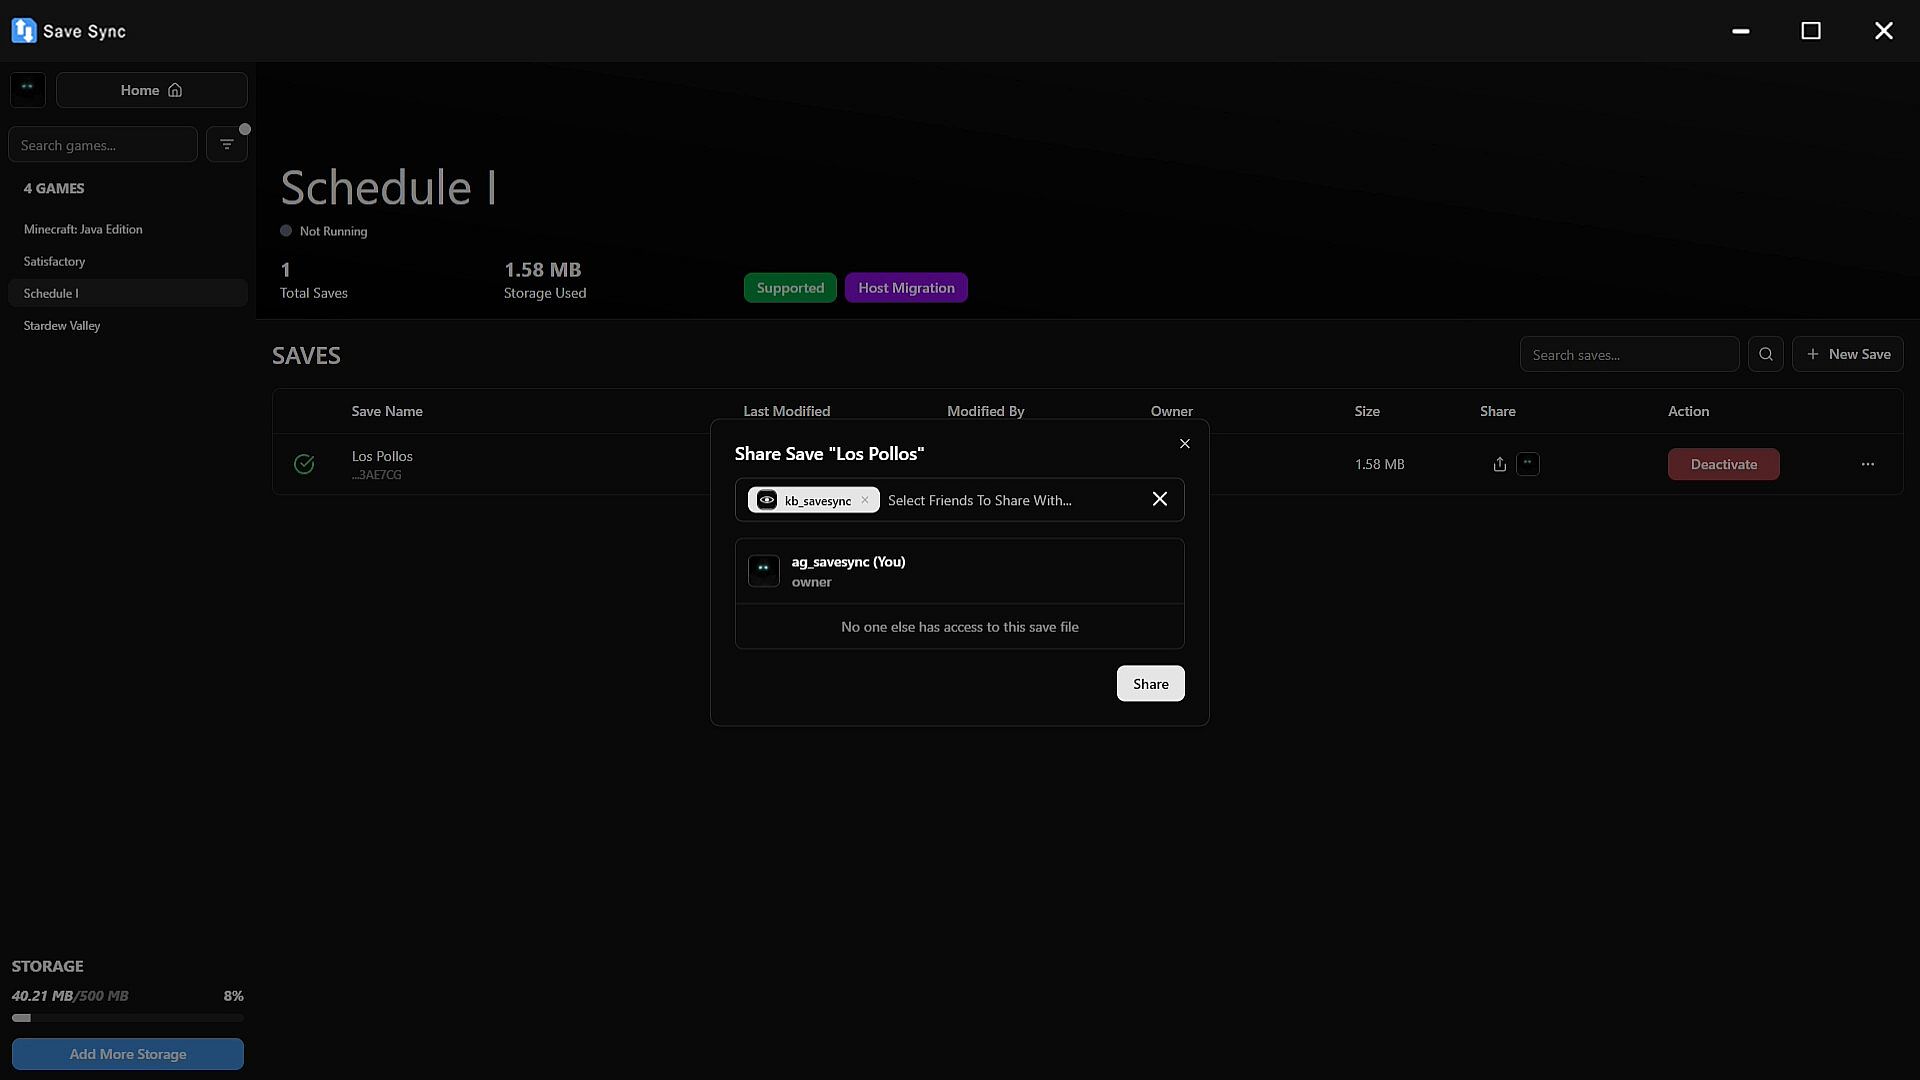Click Add More Storage button

(128, 1054)
